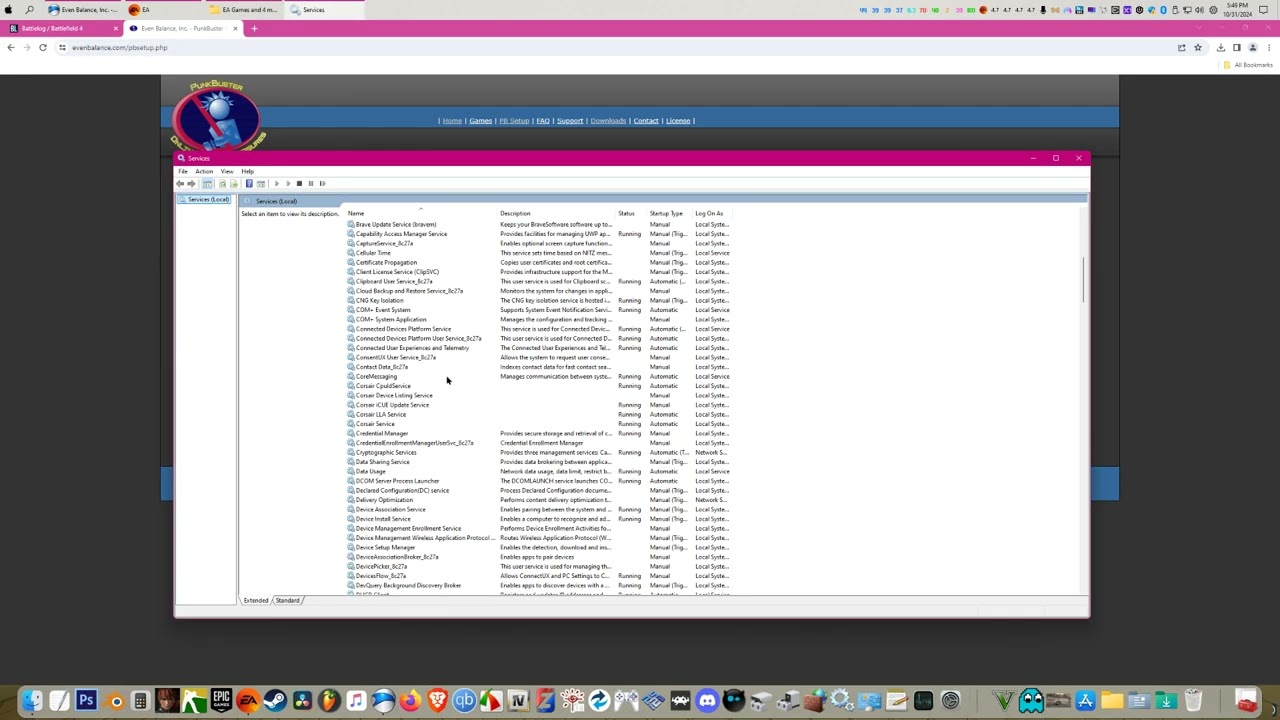Open the Action menu in Services
This screenshot has width=1280, height=720.
[204, 171]
